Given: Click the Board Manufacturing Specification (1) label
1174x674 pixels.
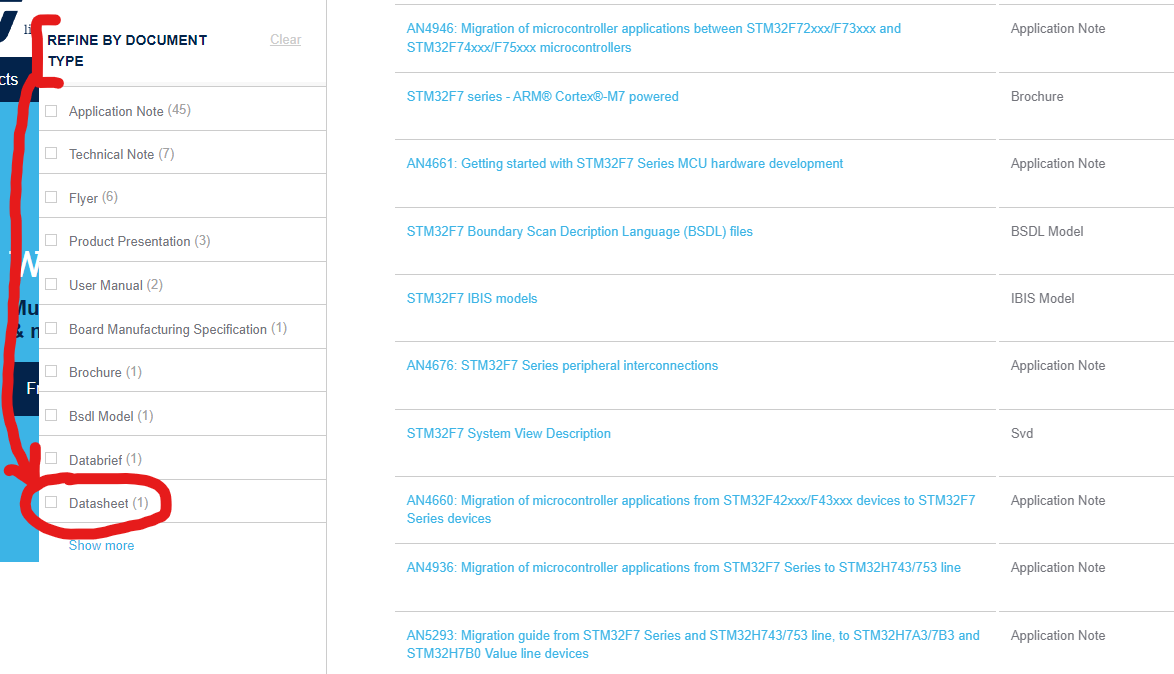Looking at the screenshot, I should (x=177, y=329).
